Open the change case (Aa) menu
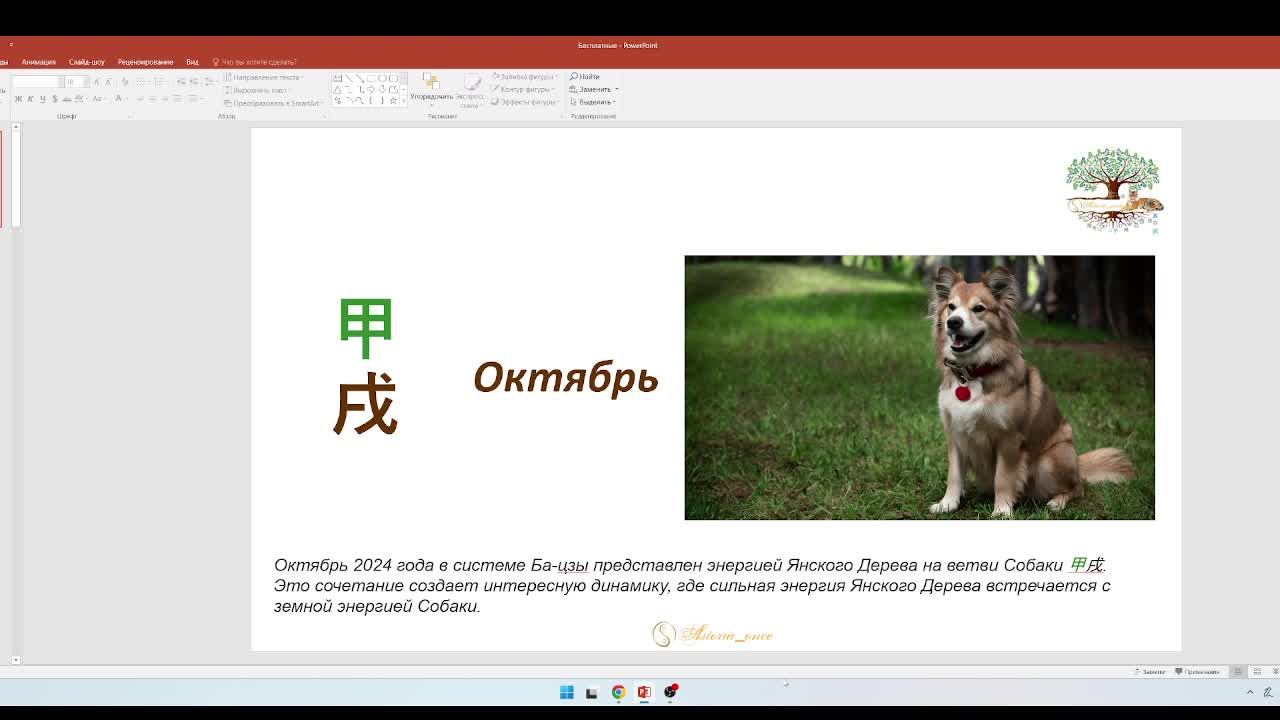Image resolution: width=1280 pixels, height=720 pixels. [x=100, y=99]
